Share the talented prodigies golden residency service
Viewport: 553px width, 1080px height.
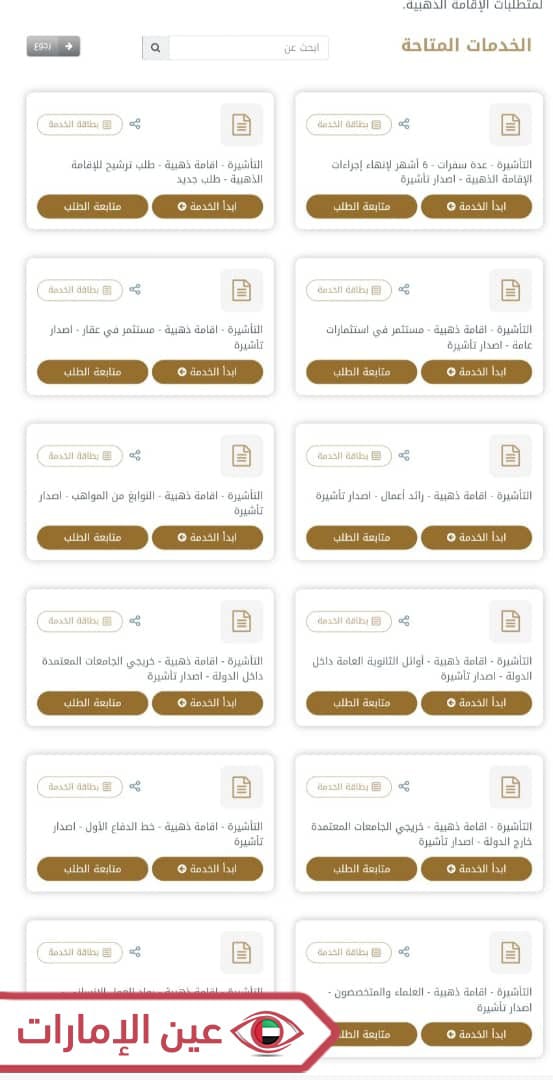click(x=135, y=455)
